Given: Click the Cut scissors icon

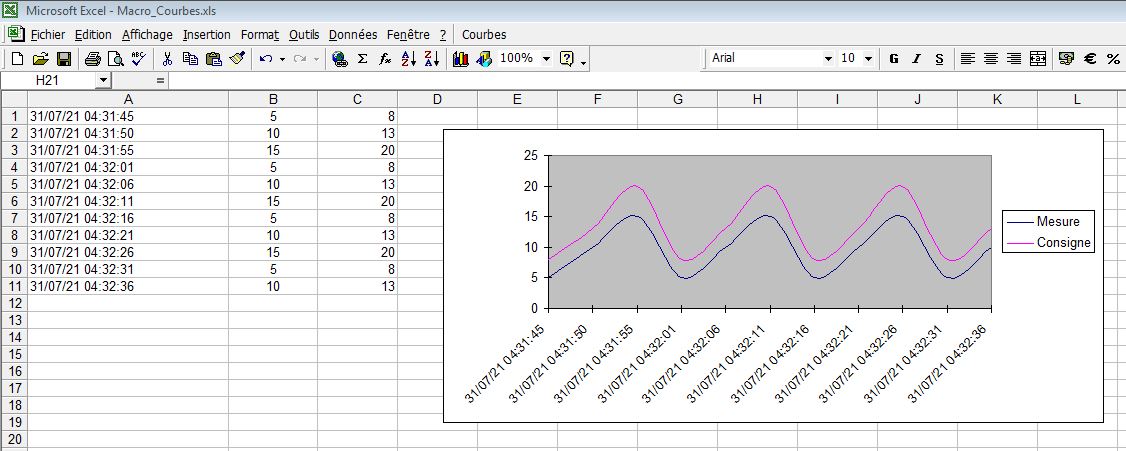Looking at the screenshot, I should tap(167, 59).
